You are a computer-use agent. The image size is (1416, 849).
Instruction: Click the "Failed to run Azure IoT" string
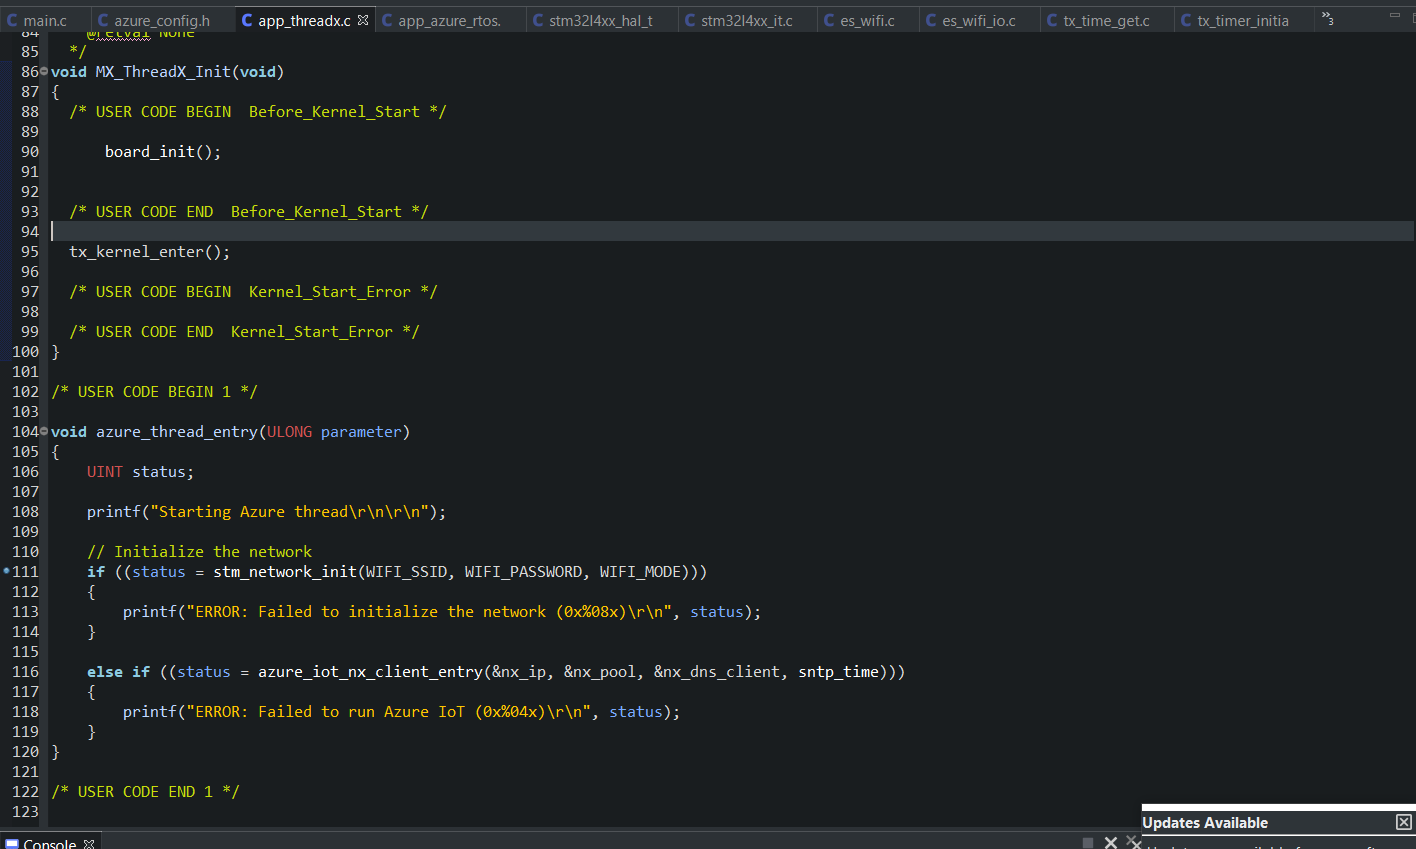pyautogui.click(x=389, y=712)
